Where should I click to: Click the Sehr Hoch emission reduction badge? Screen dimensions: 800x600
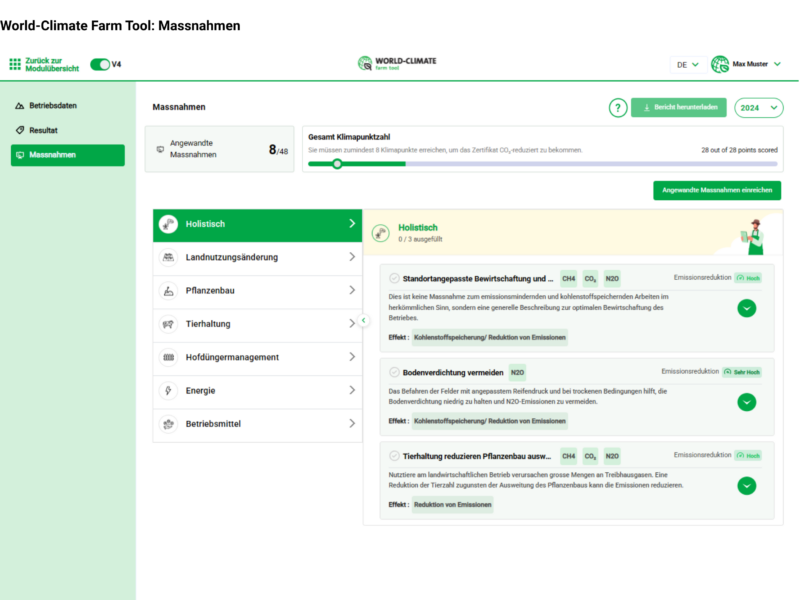(x=742, y=372)
